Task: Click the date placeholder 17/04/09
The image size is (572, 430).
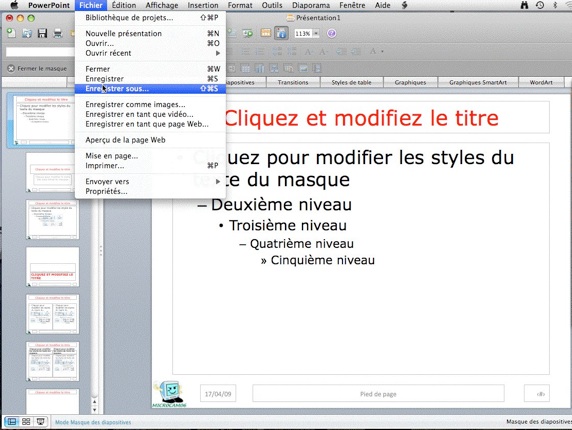Action: click(218, 394)
